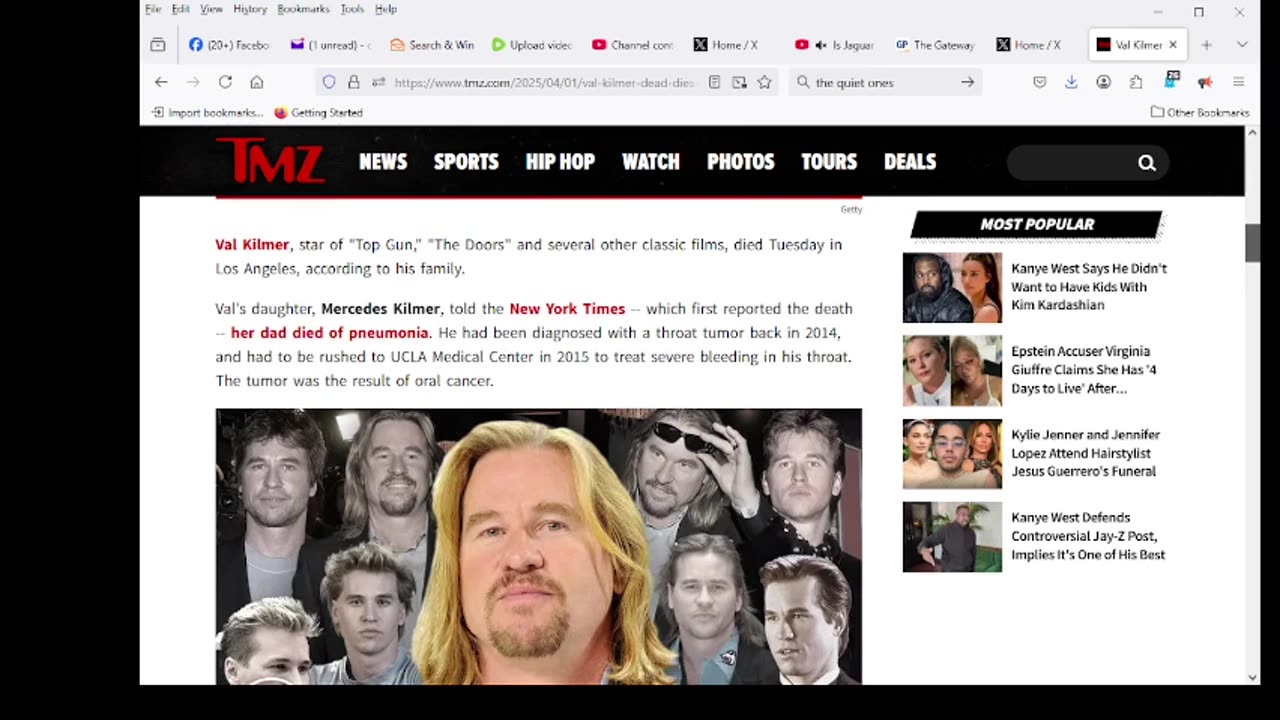Toggle reader view for this article
Image resolution: width=1280 pixels, height=720 pixels.
pos(714,82)
